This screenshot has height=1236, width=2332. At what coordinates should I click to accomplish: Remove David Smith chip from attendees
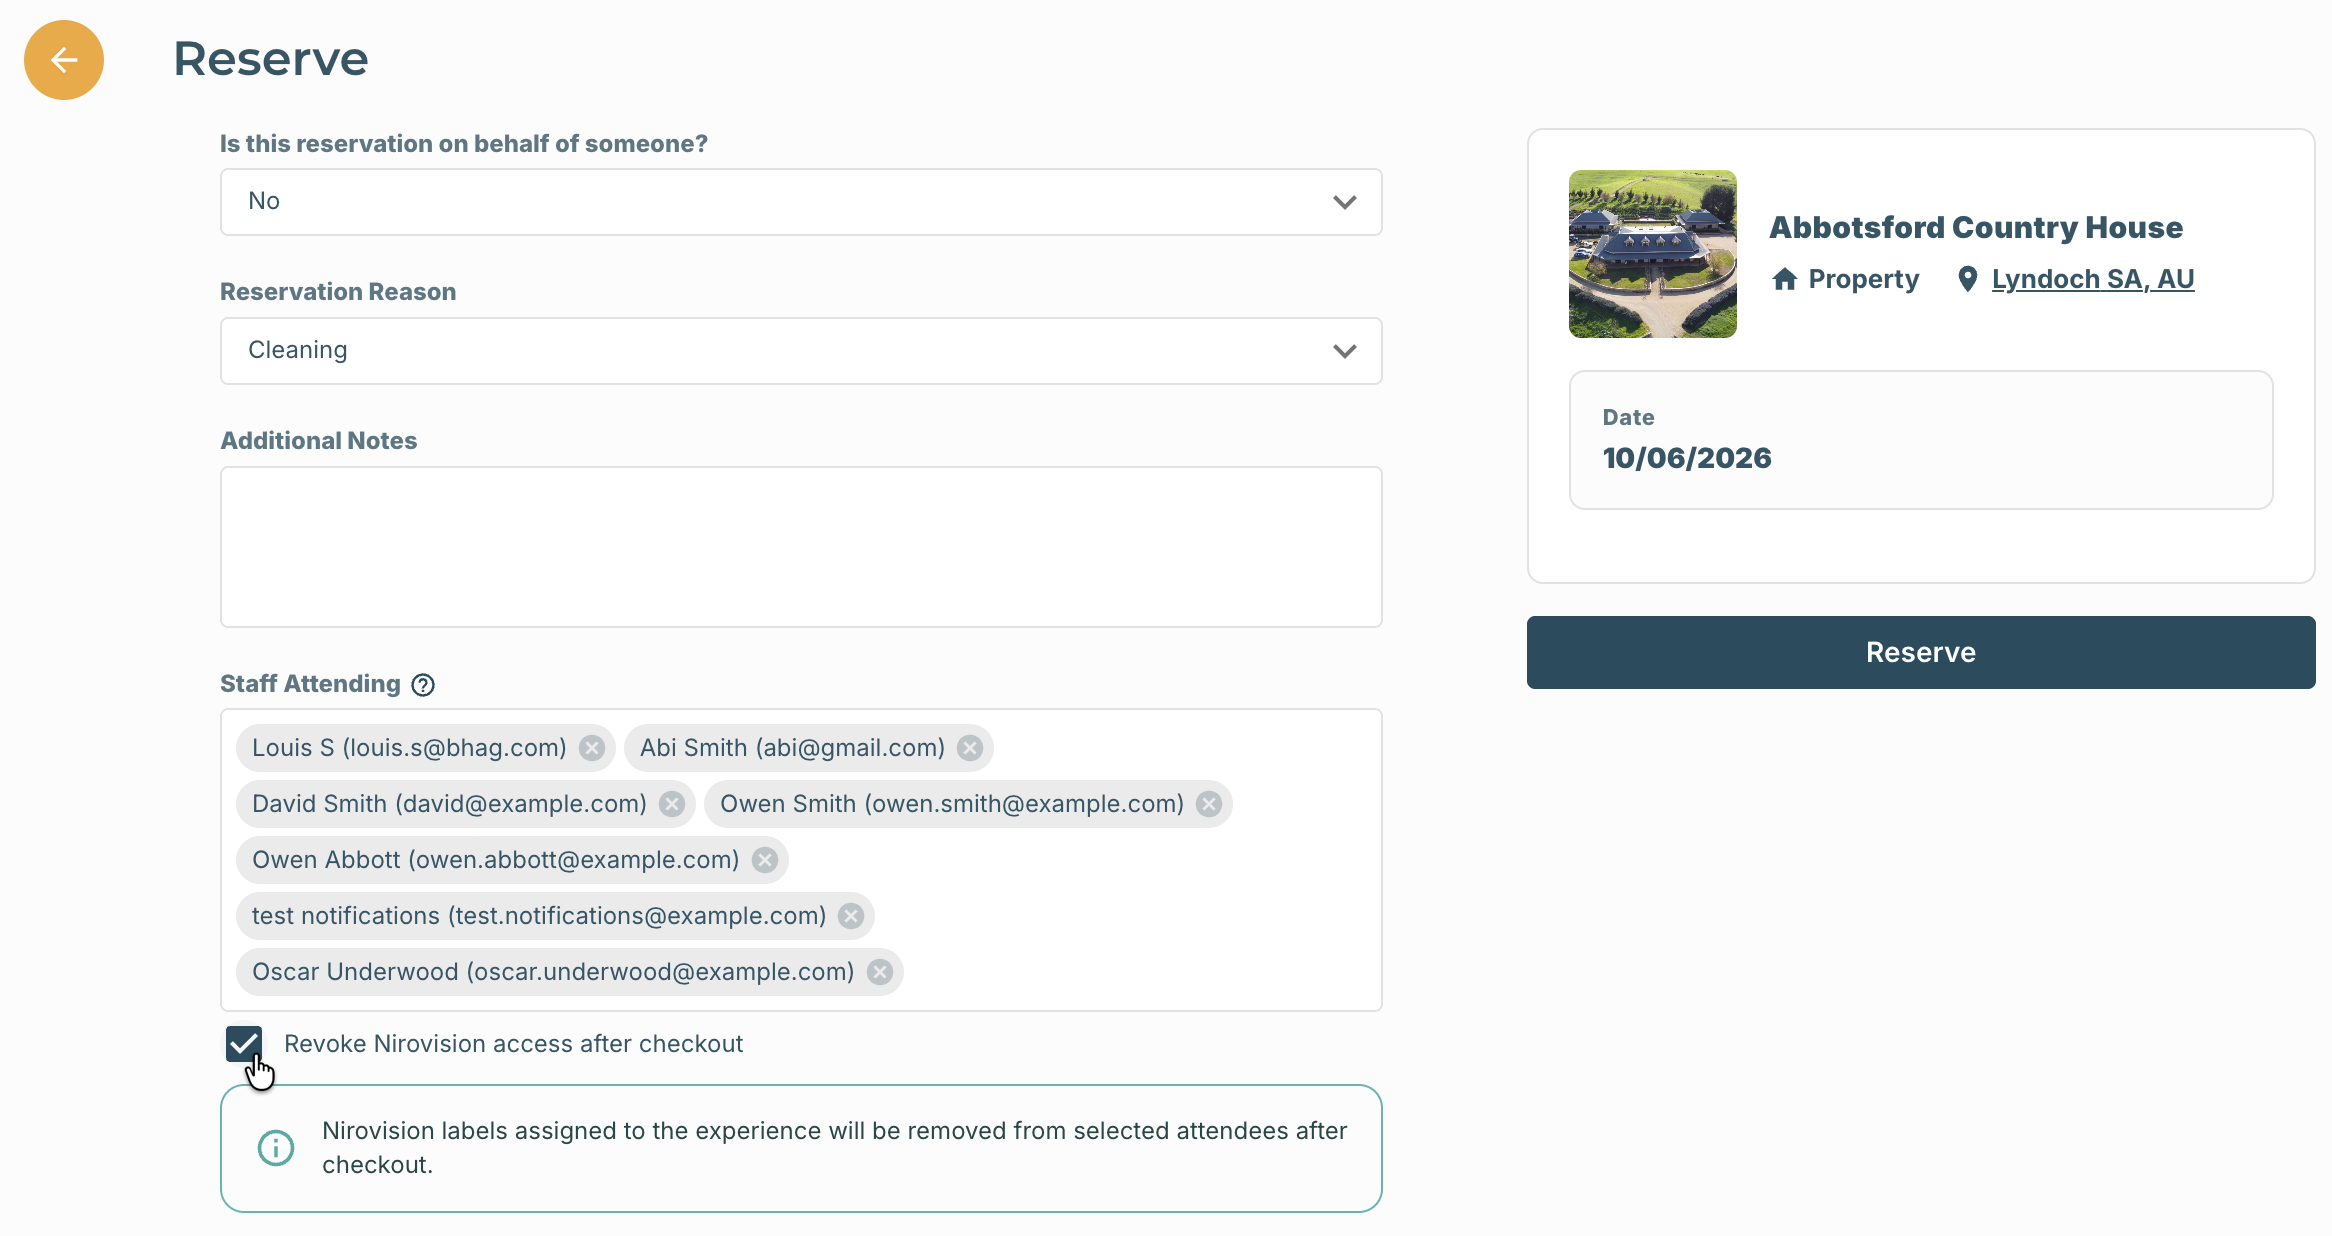coord(672,804)
